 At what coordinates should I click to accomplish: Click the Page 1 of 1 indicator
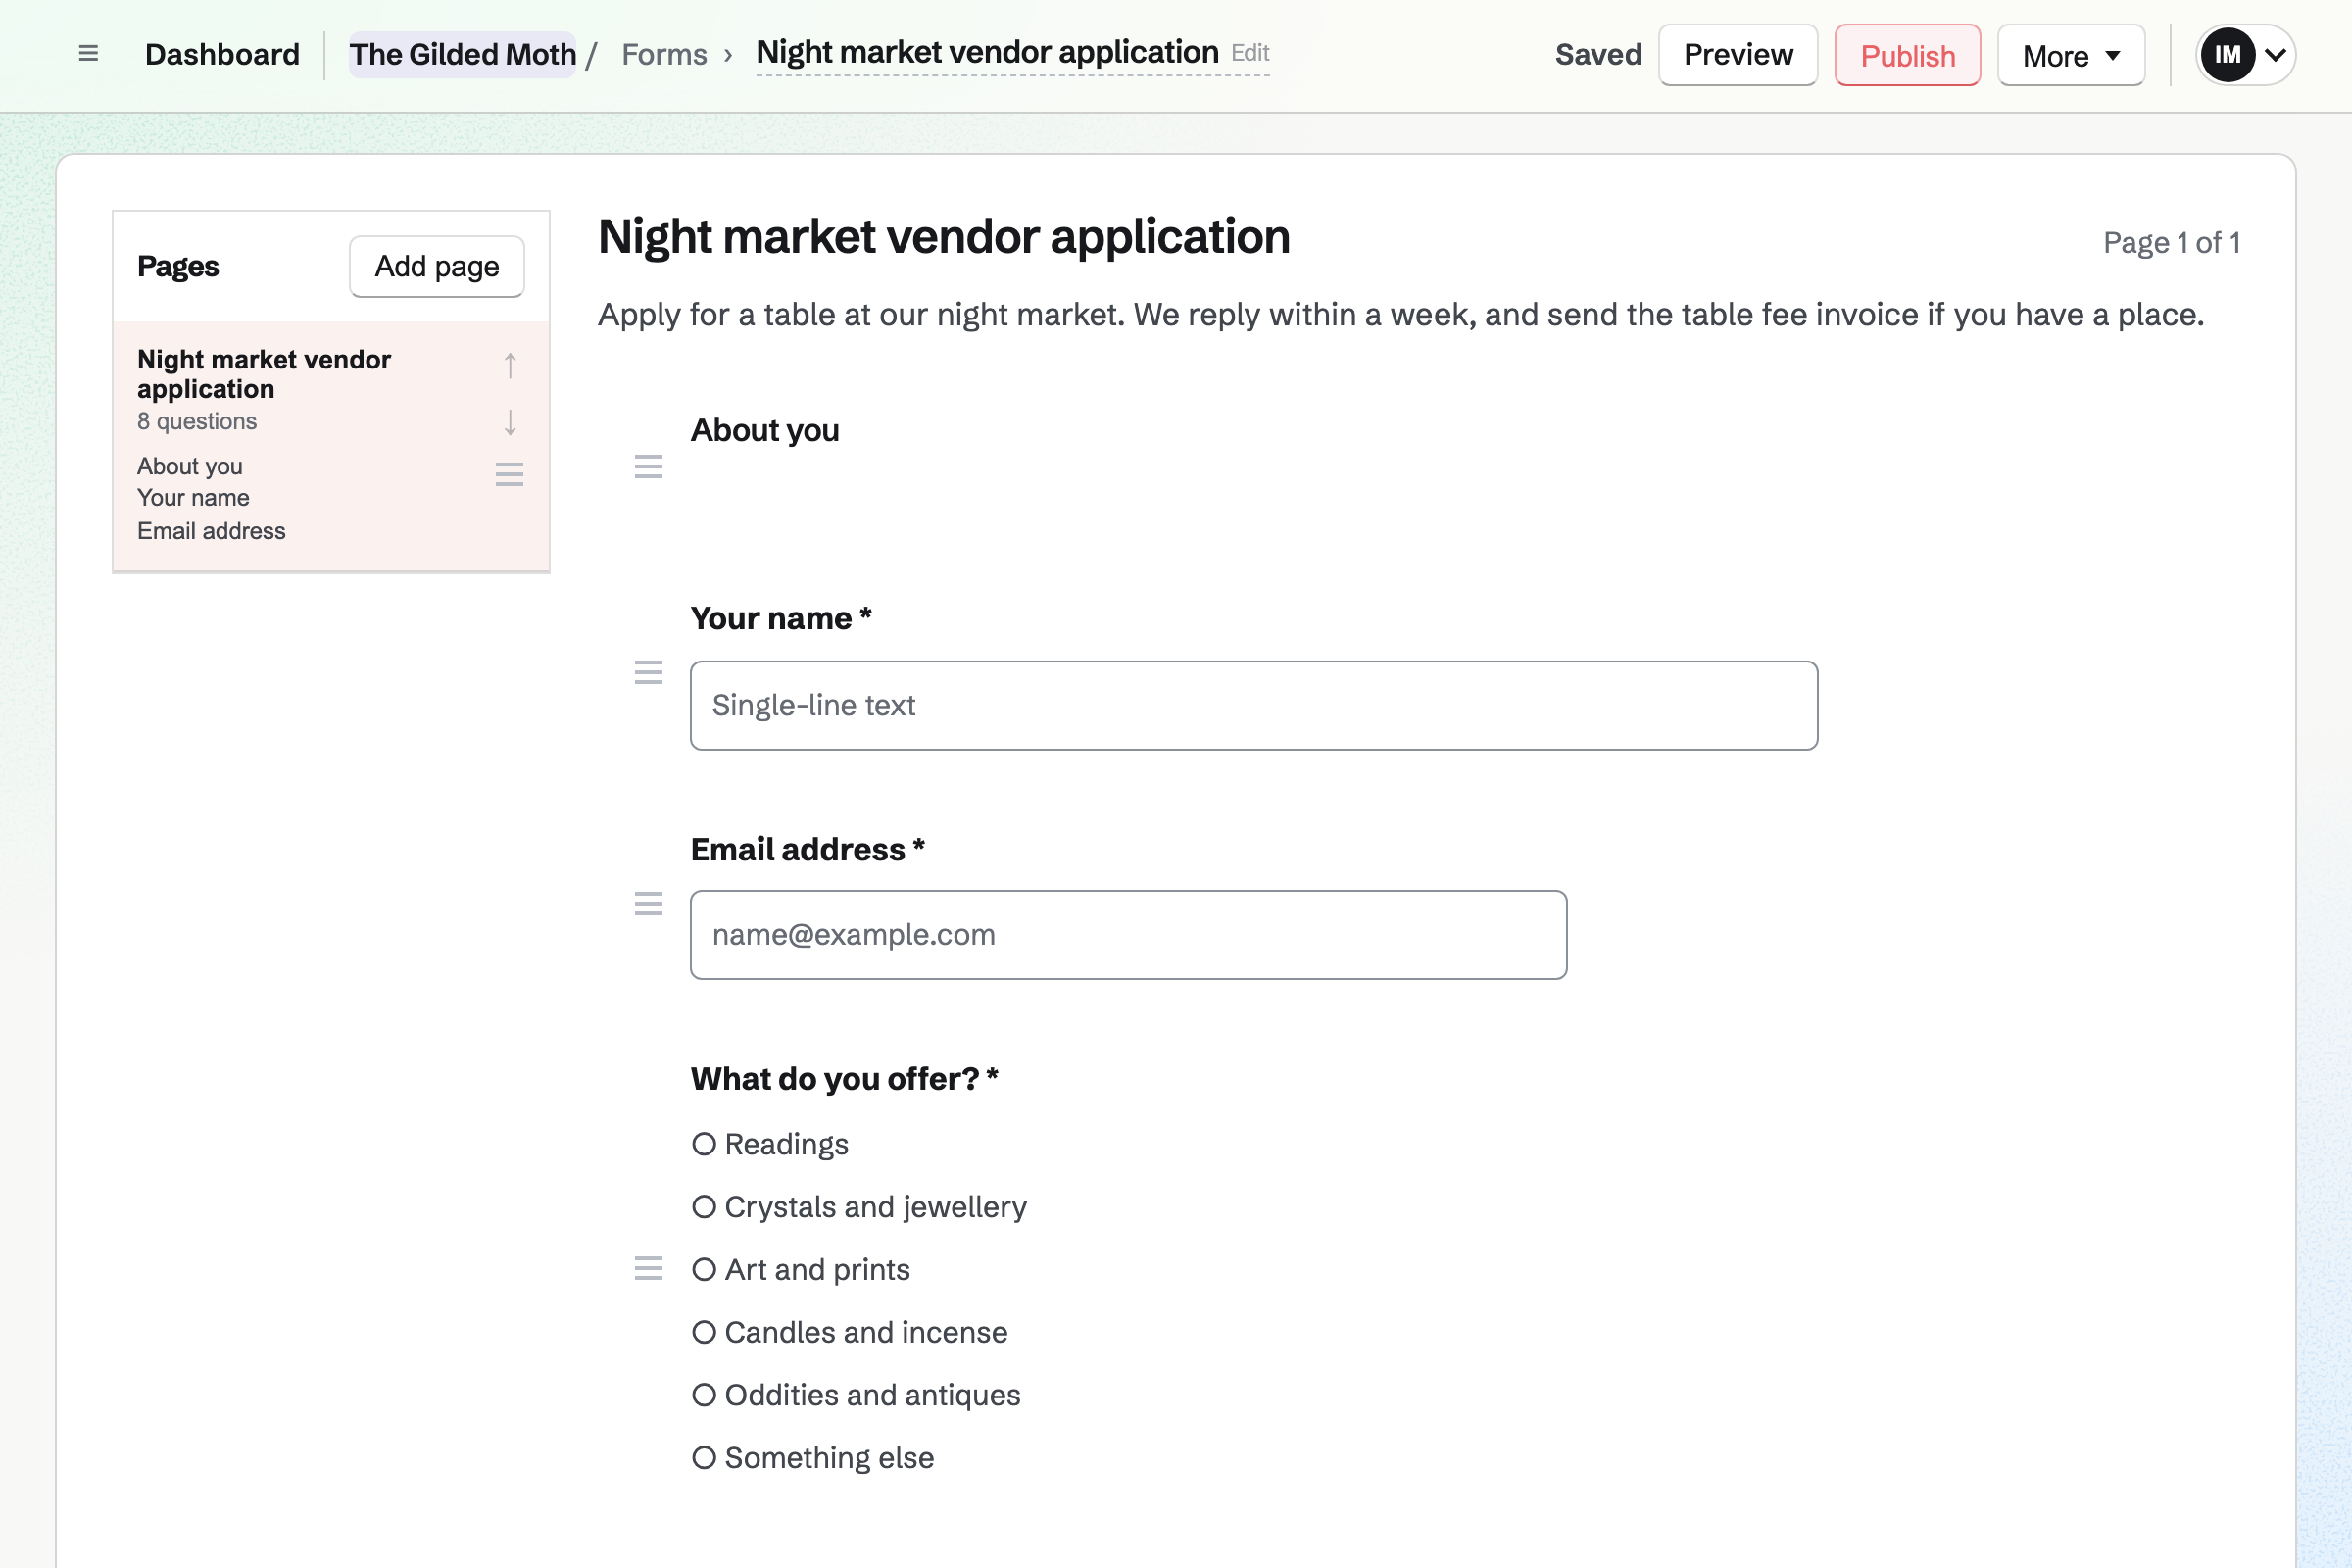point(2171,243)
